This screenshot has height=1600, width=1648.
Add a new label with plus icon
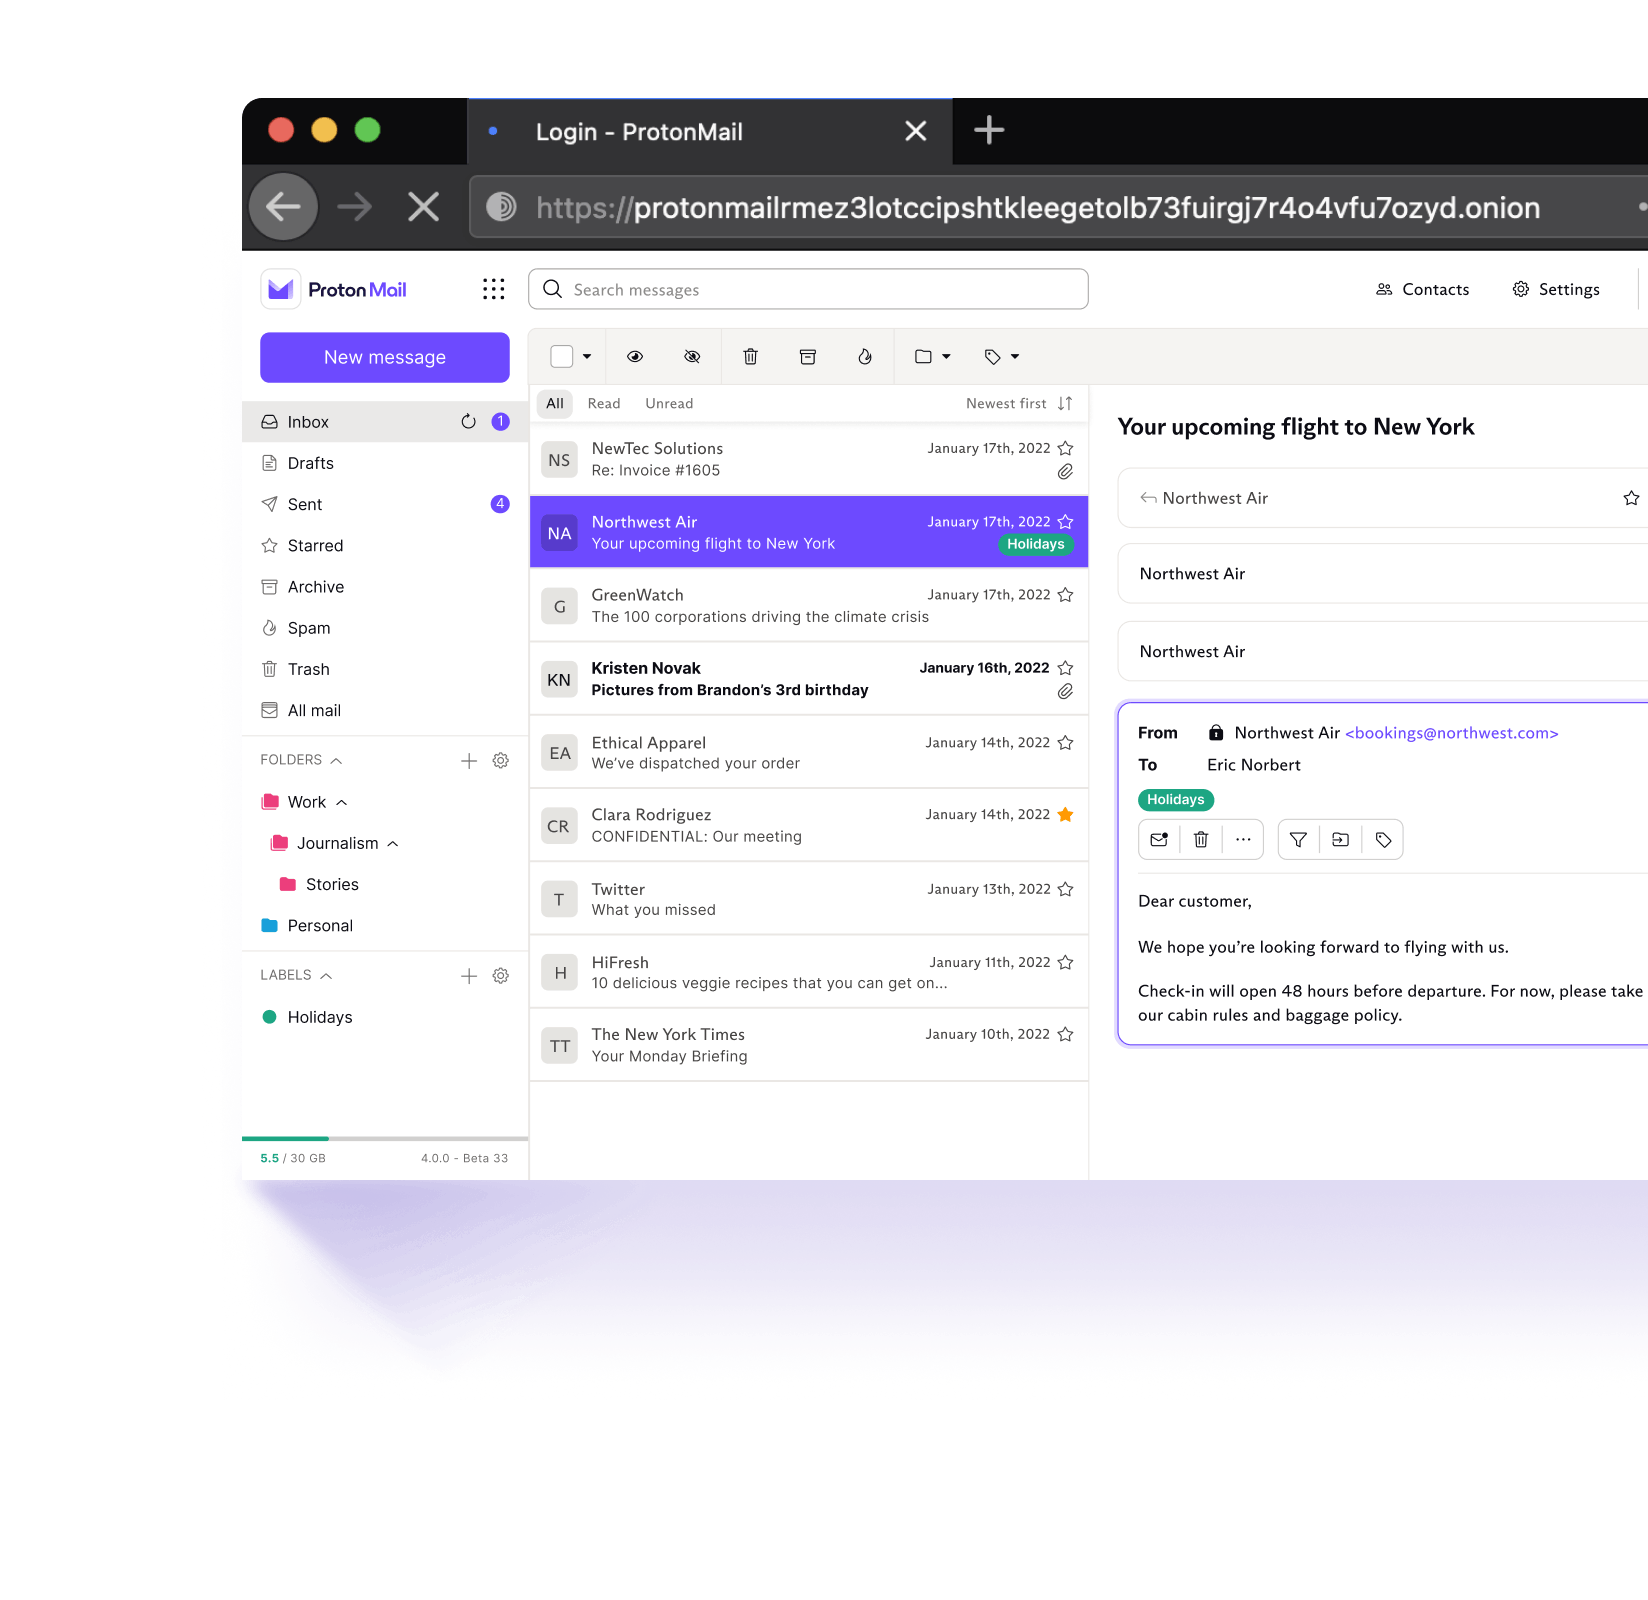point(469,976)
